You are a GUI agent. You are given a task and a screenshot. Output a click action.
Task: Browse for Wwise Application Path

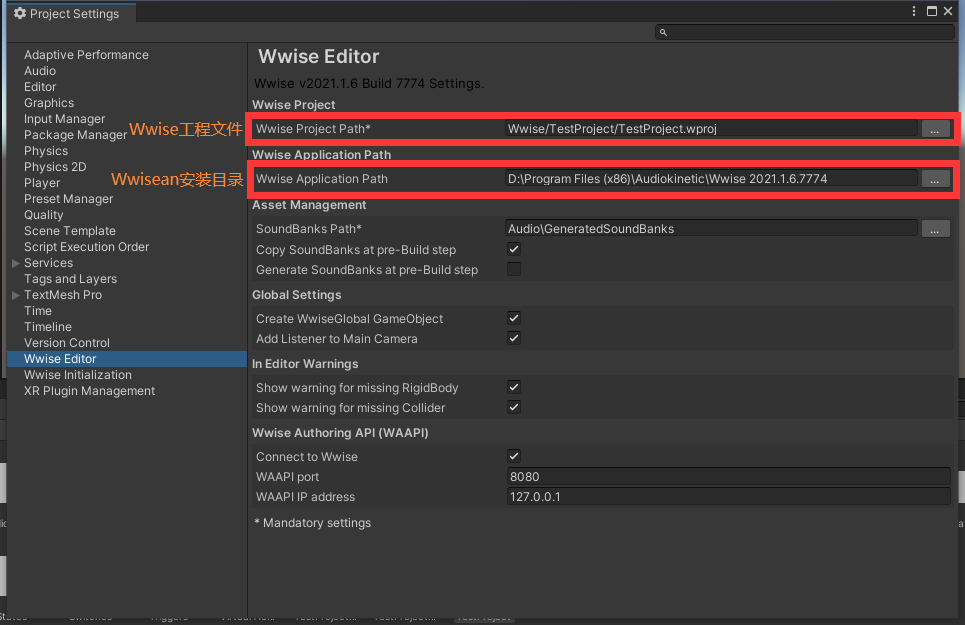935,179
